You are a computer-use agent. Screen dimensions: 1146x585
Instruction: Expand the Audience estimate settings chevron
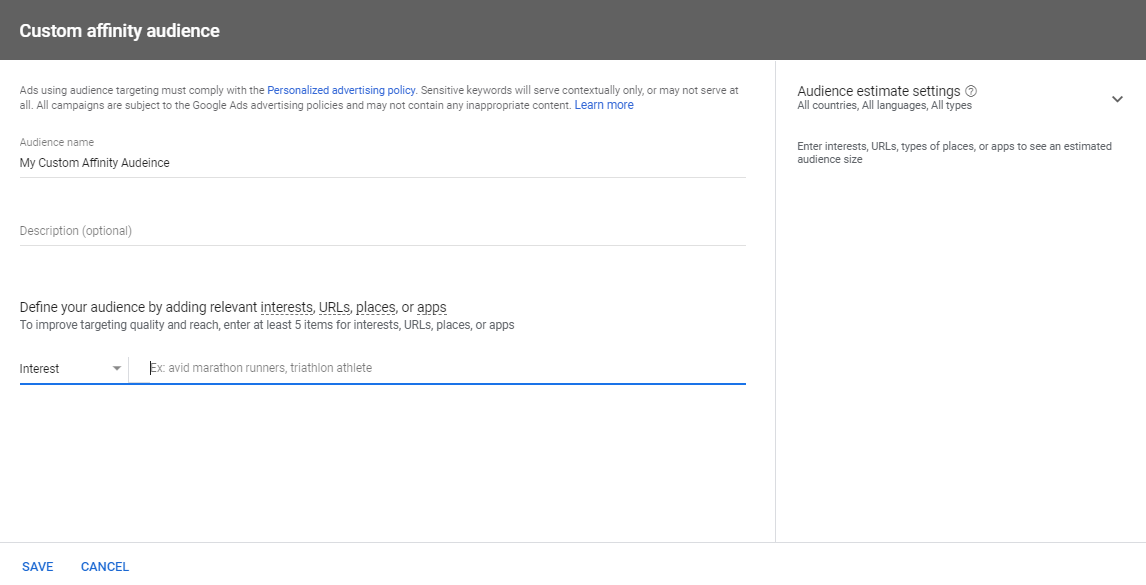[x=1117, y=99]
